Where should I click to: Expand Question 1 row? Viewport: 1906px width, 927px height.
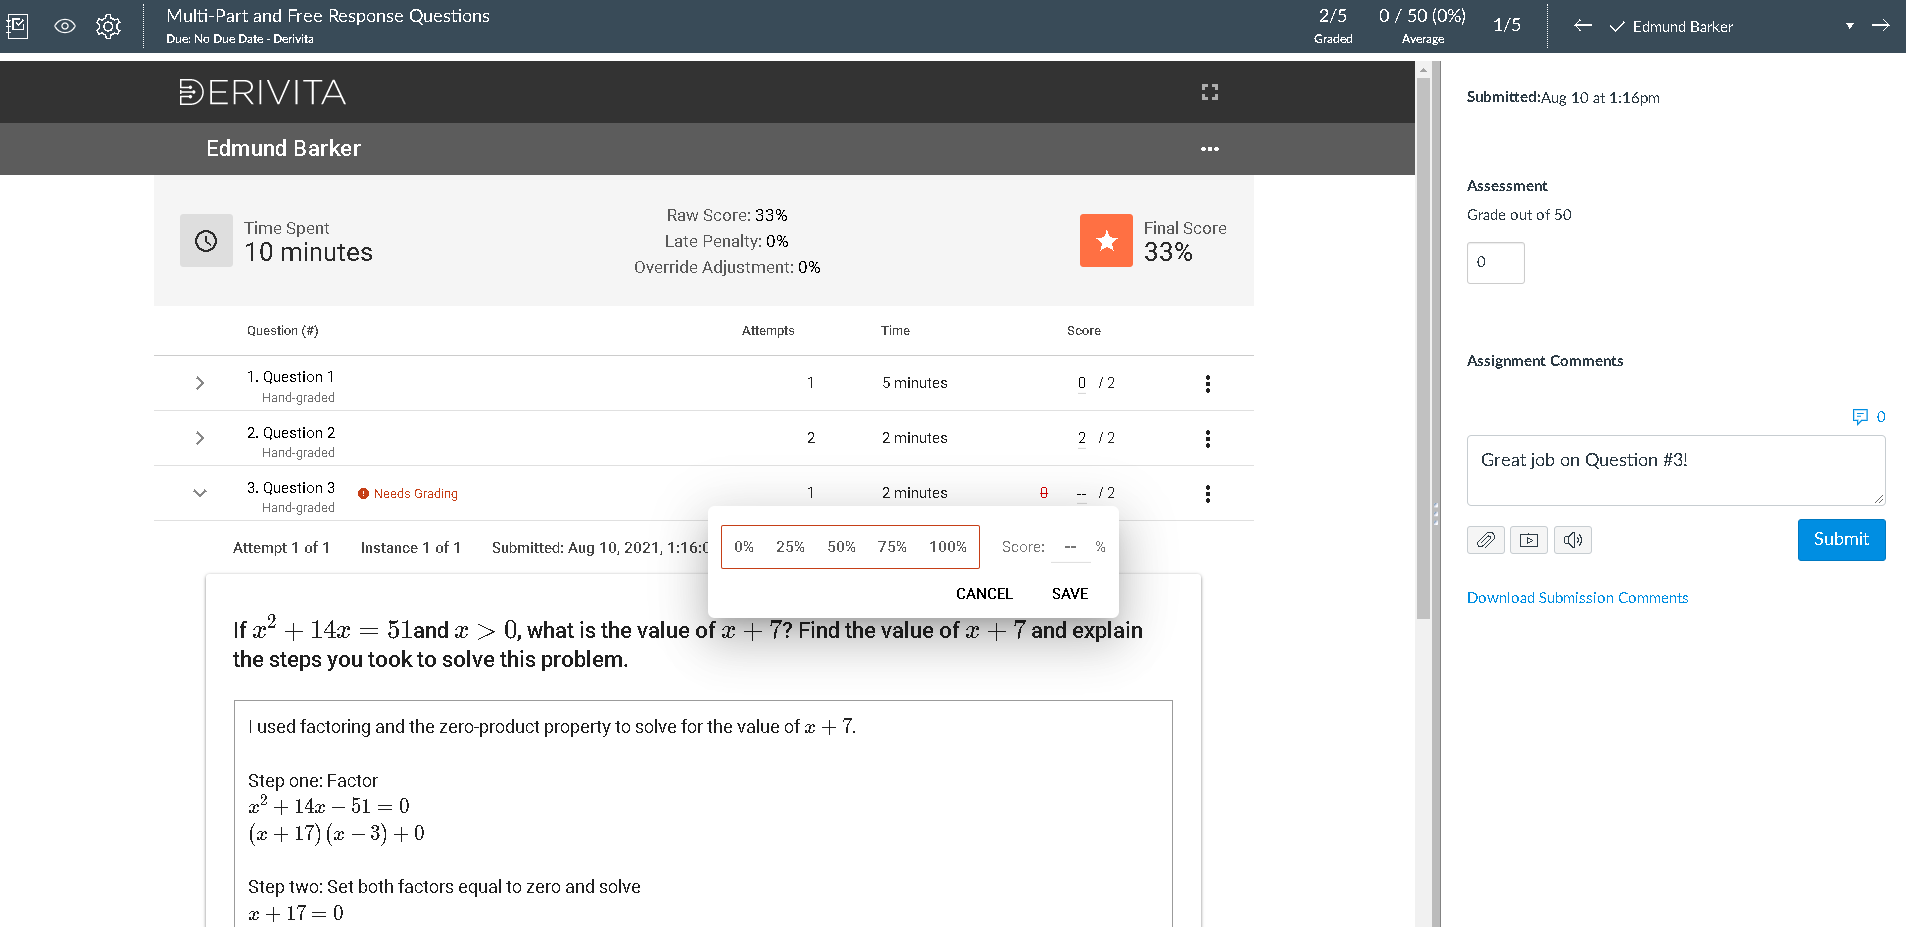tap(200, 383)
